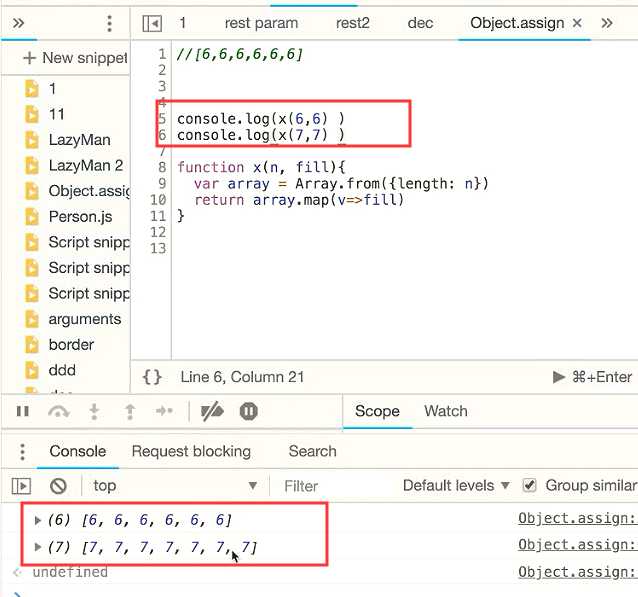
Task: Open Object.assign source link for (6) array
Action: point(577,518)
